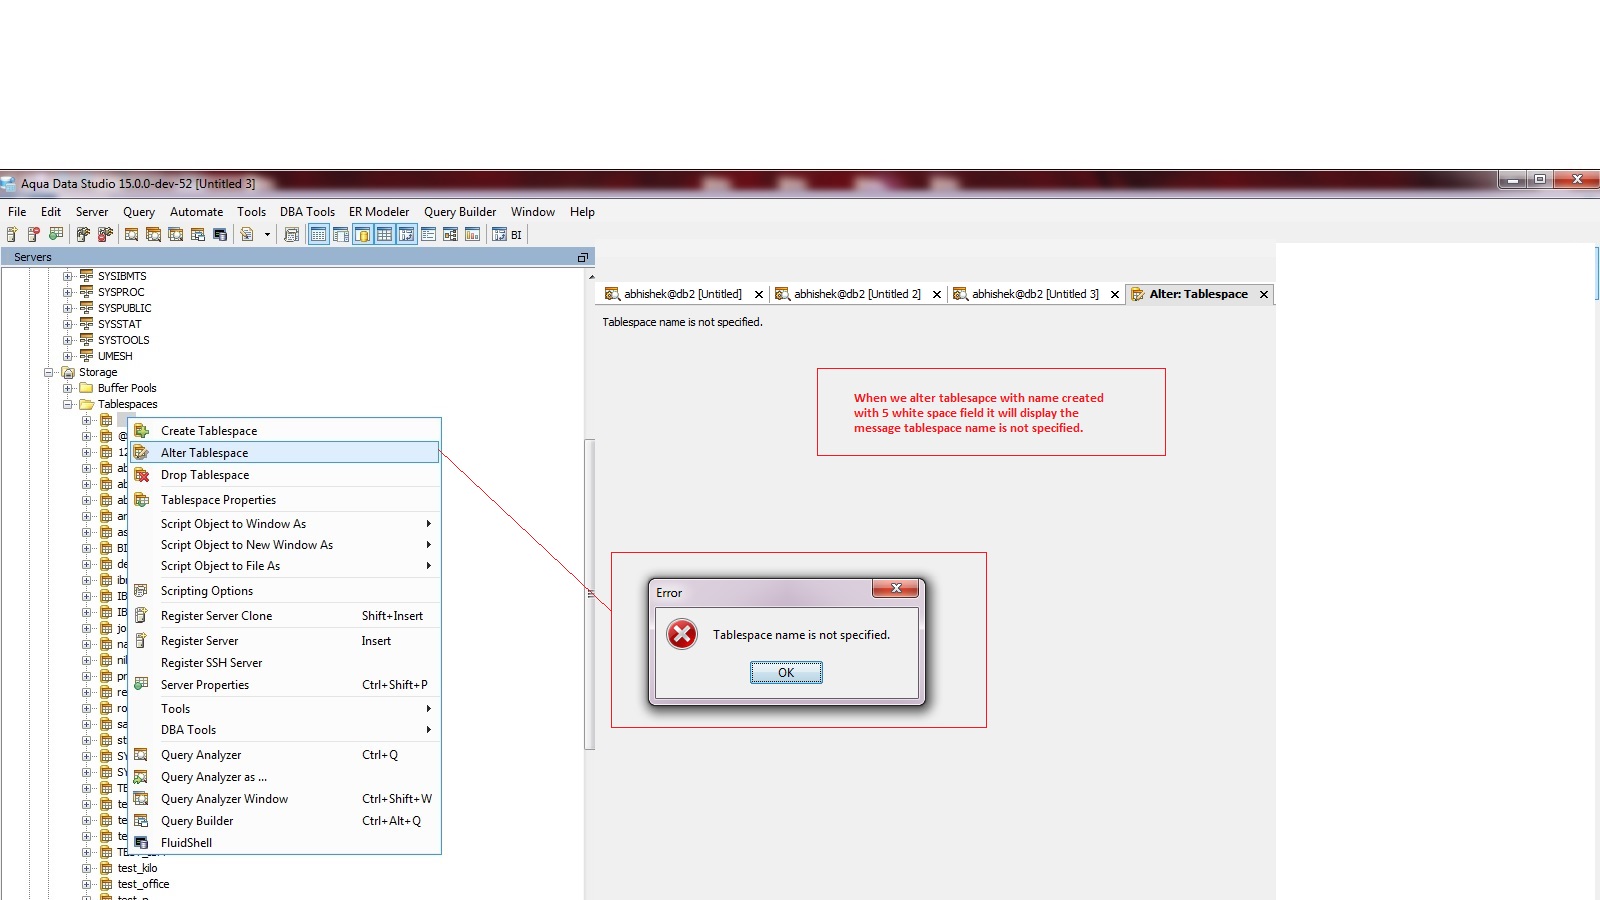Click the disconnect server toolbar icon with red badge

click(x=105, y=235)
